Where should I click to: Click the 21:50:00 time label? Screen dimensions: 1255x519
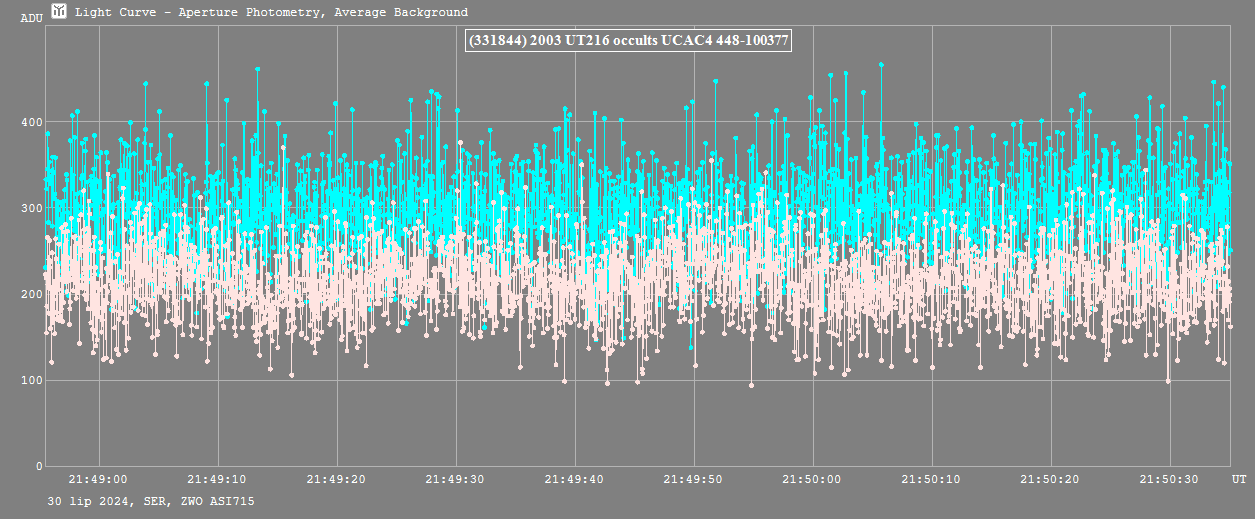pos(813,480)
